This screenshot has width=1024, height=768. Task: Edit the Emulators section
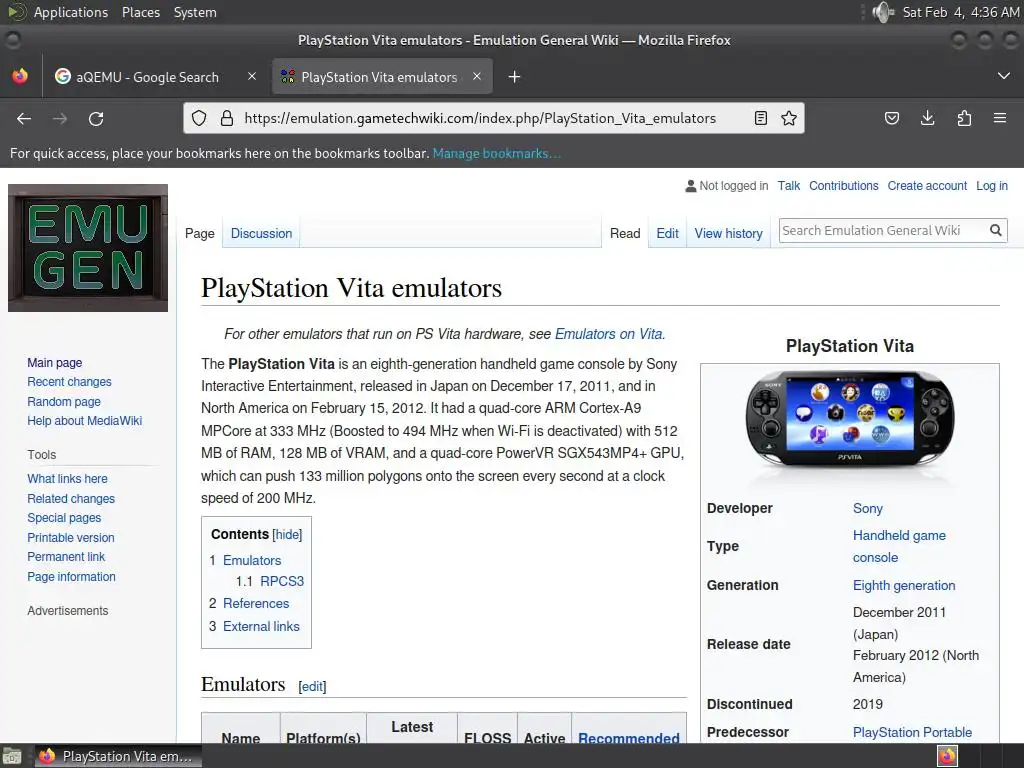click(312, 686)
